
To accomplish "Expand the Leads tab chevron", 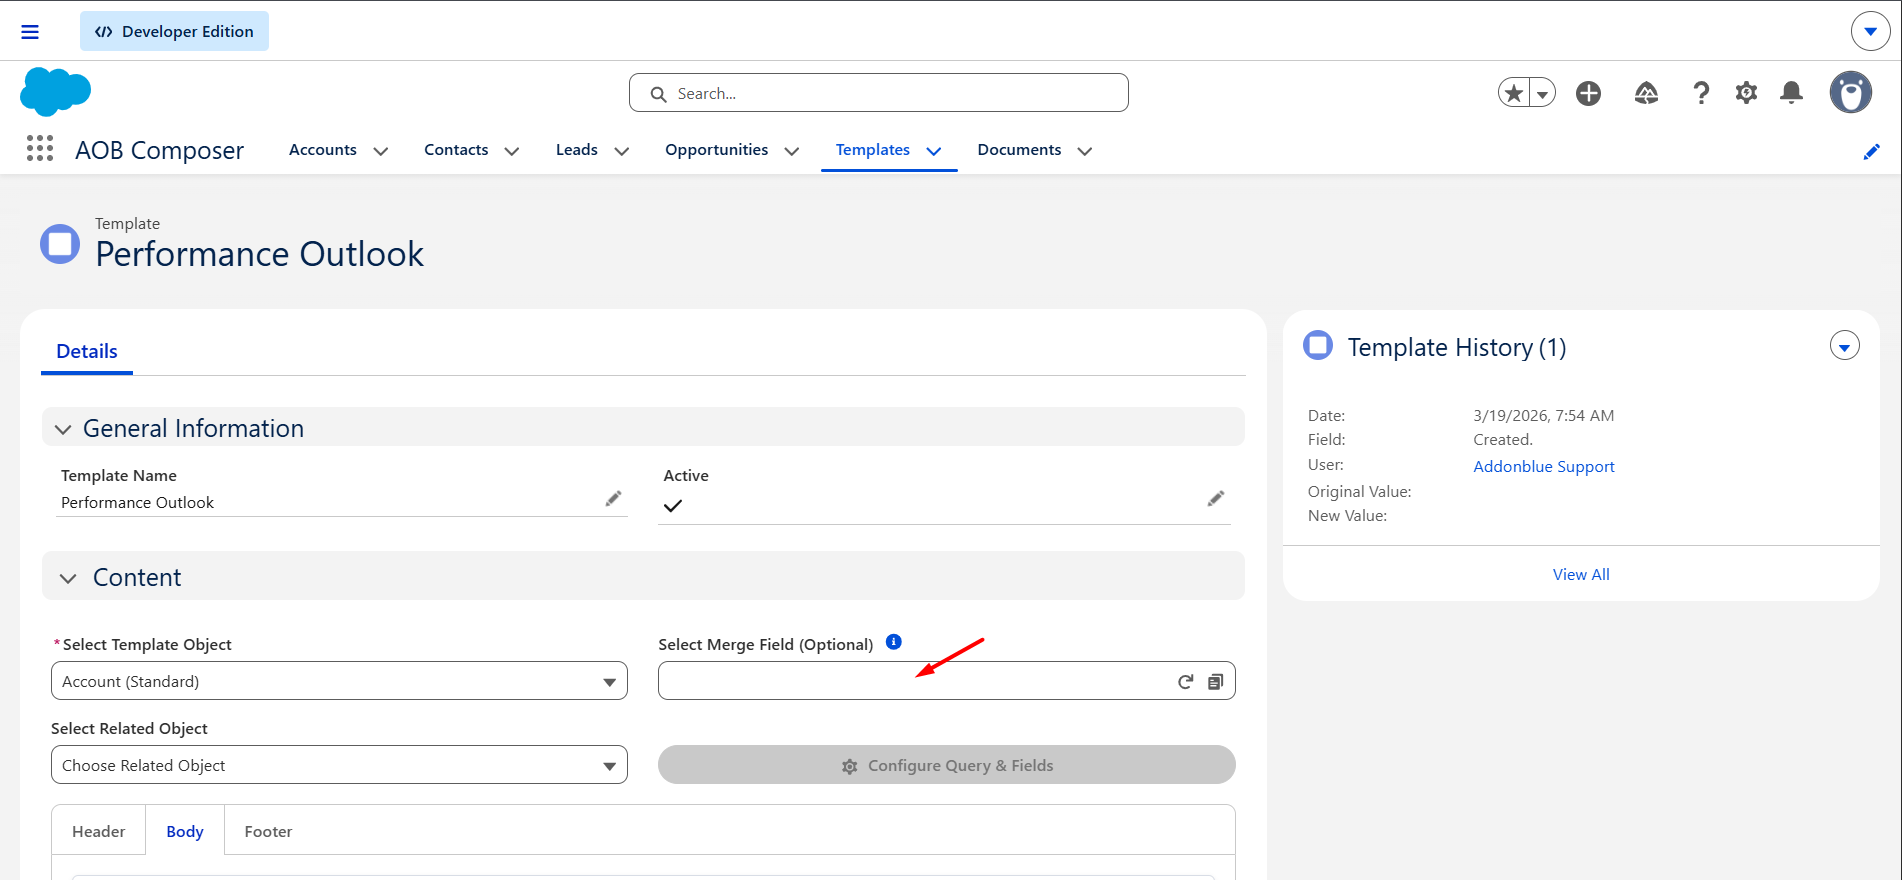I will coord(621,151).
